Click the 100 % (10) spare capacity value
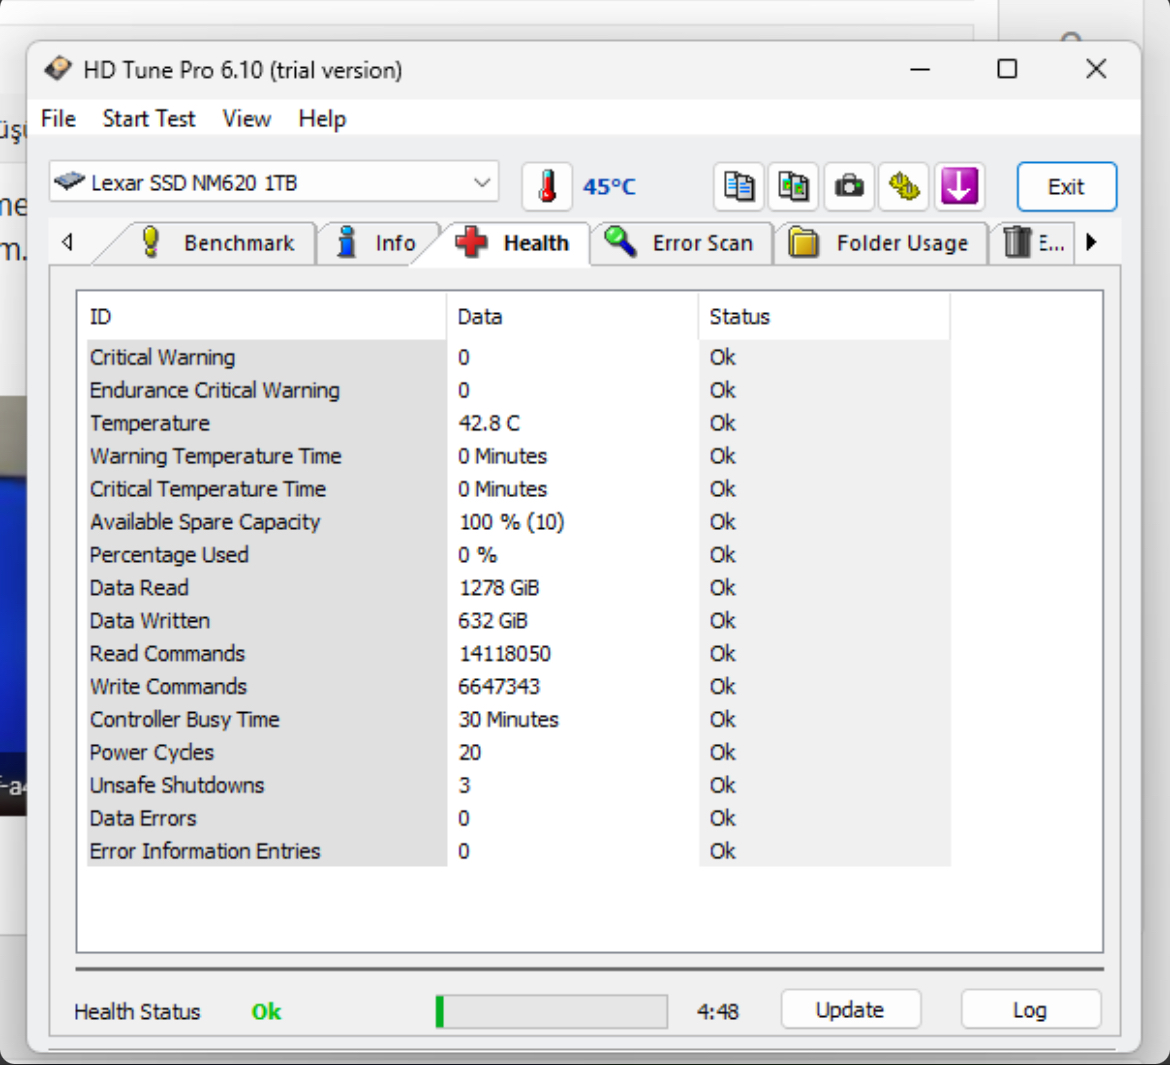 click(512, 522)
